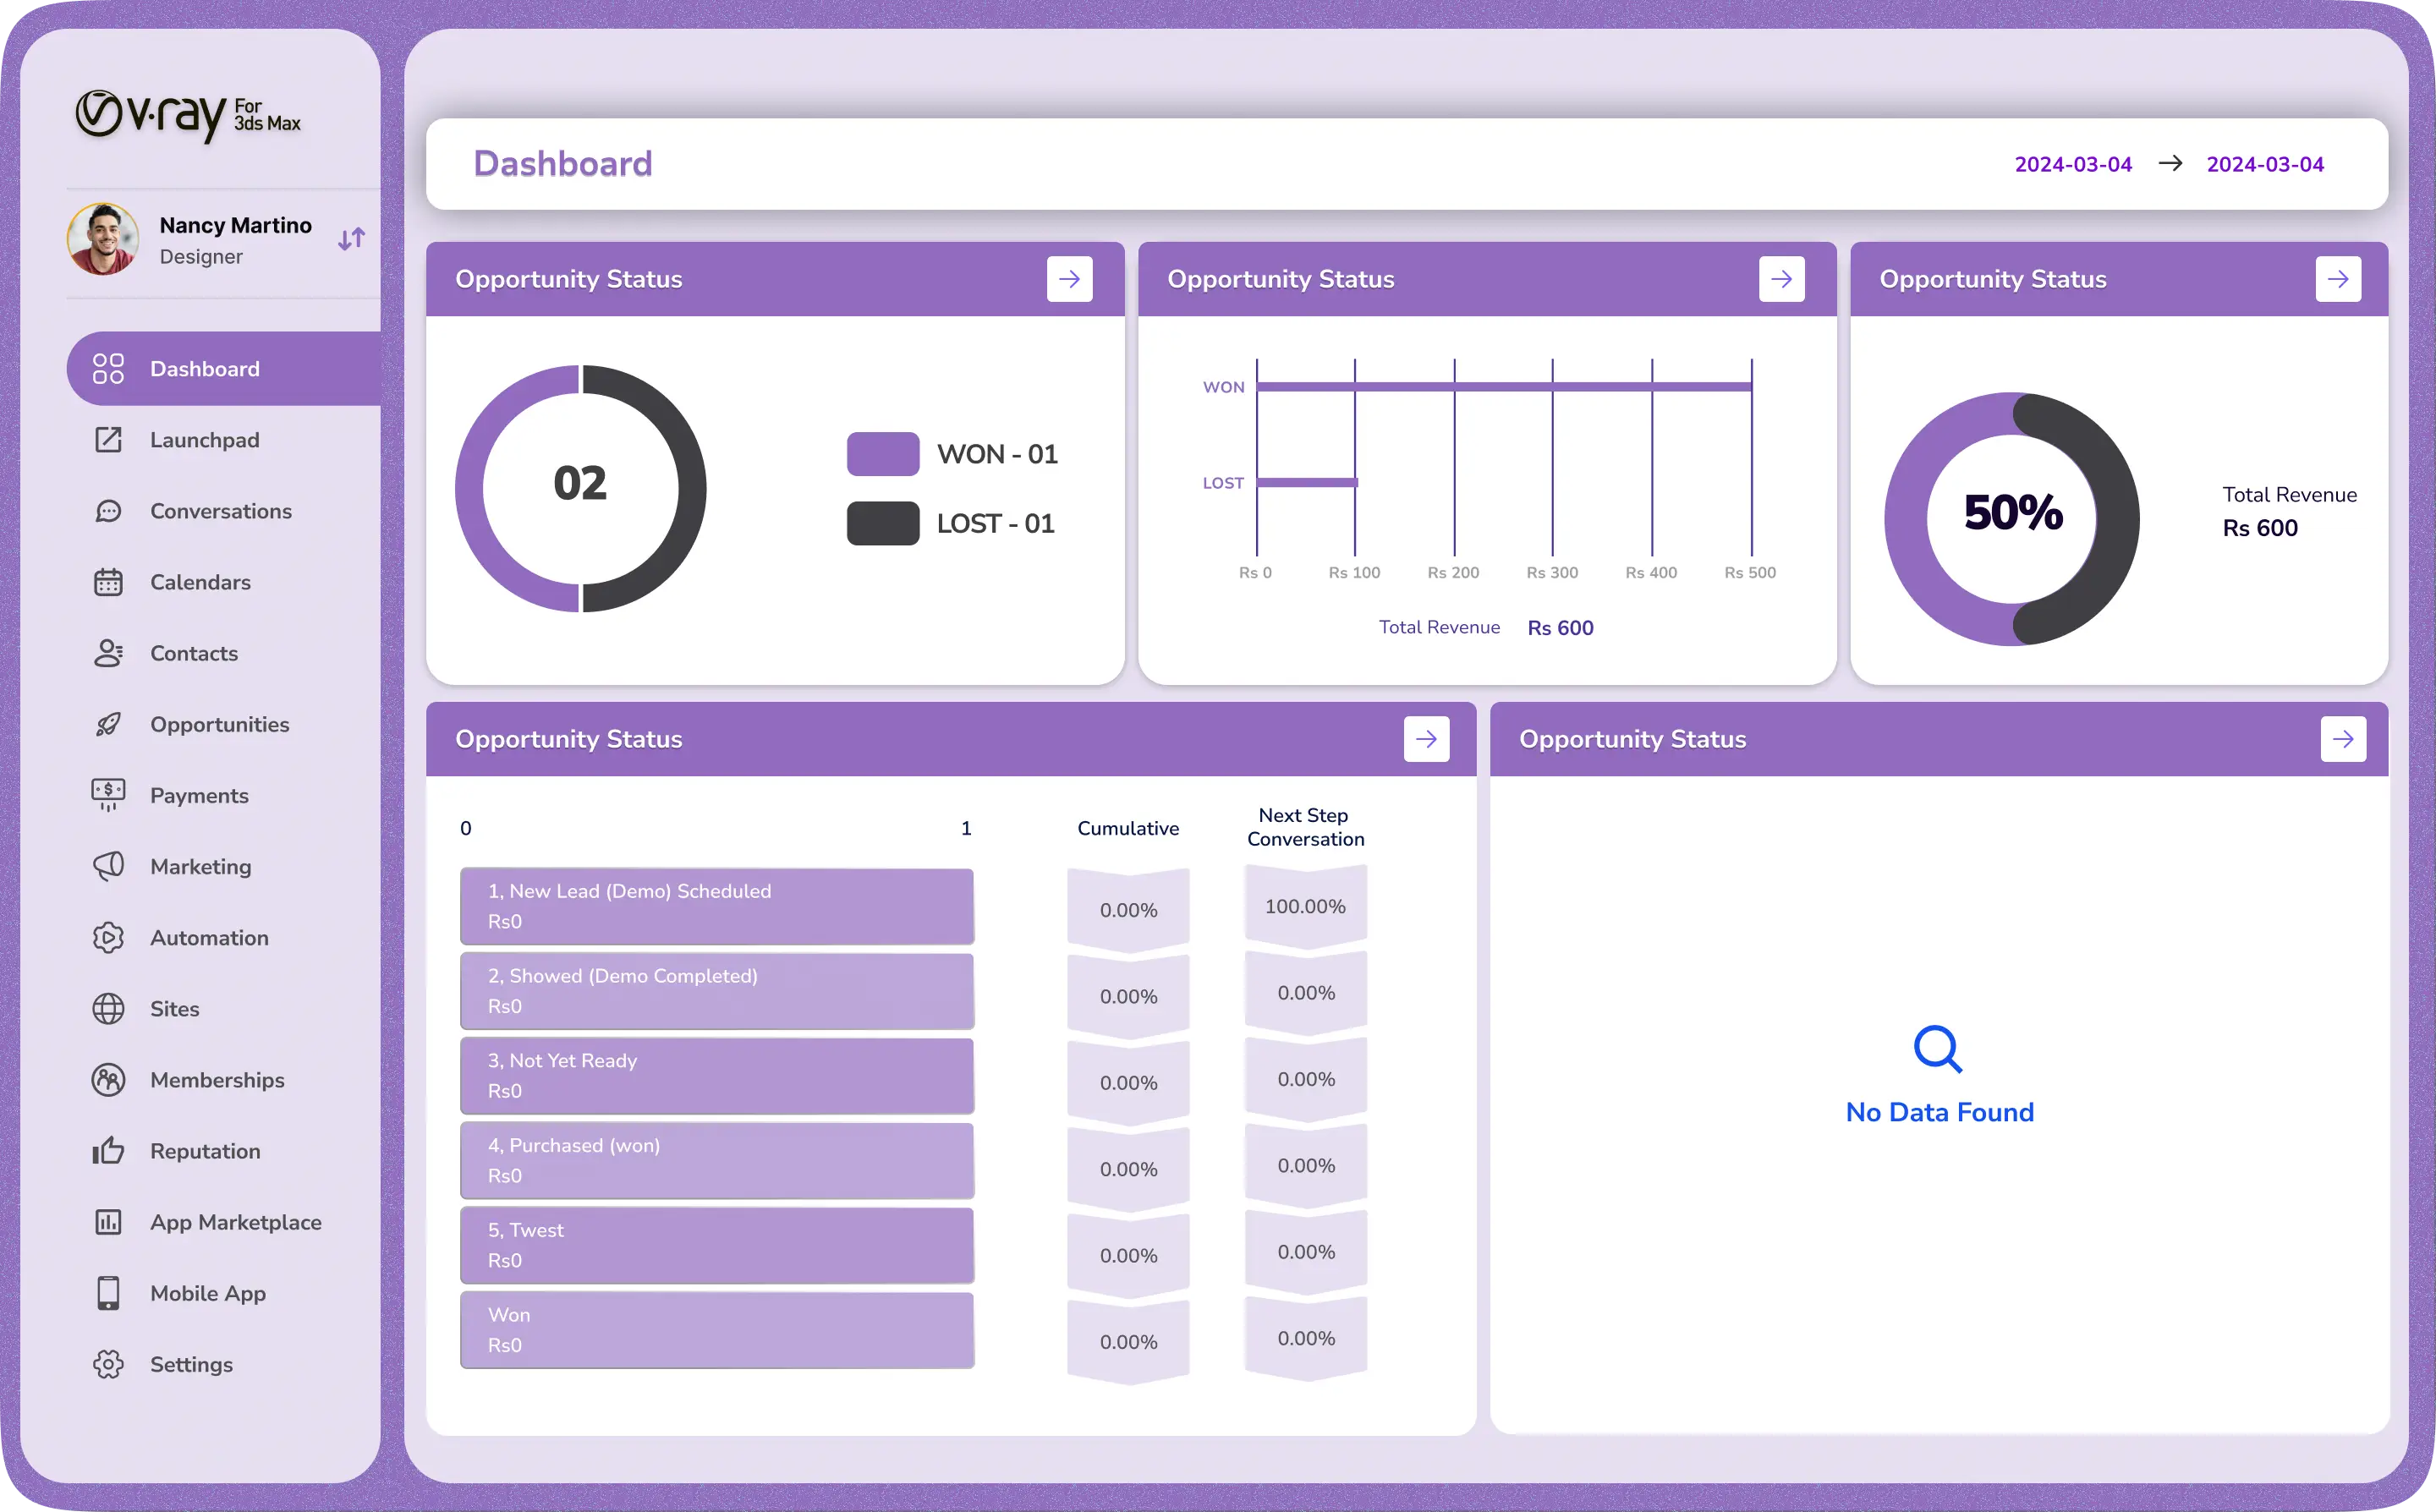Expand account switcher arrows beside Nancy Martino
Viewport: 2436px width, 1512px height.
click(351, 239)
